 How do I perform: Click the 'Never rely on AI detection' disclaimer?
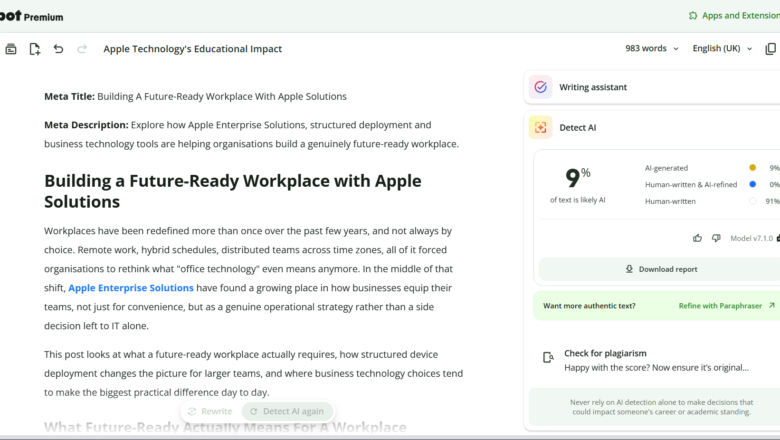(661, 407)
